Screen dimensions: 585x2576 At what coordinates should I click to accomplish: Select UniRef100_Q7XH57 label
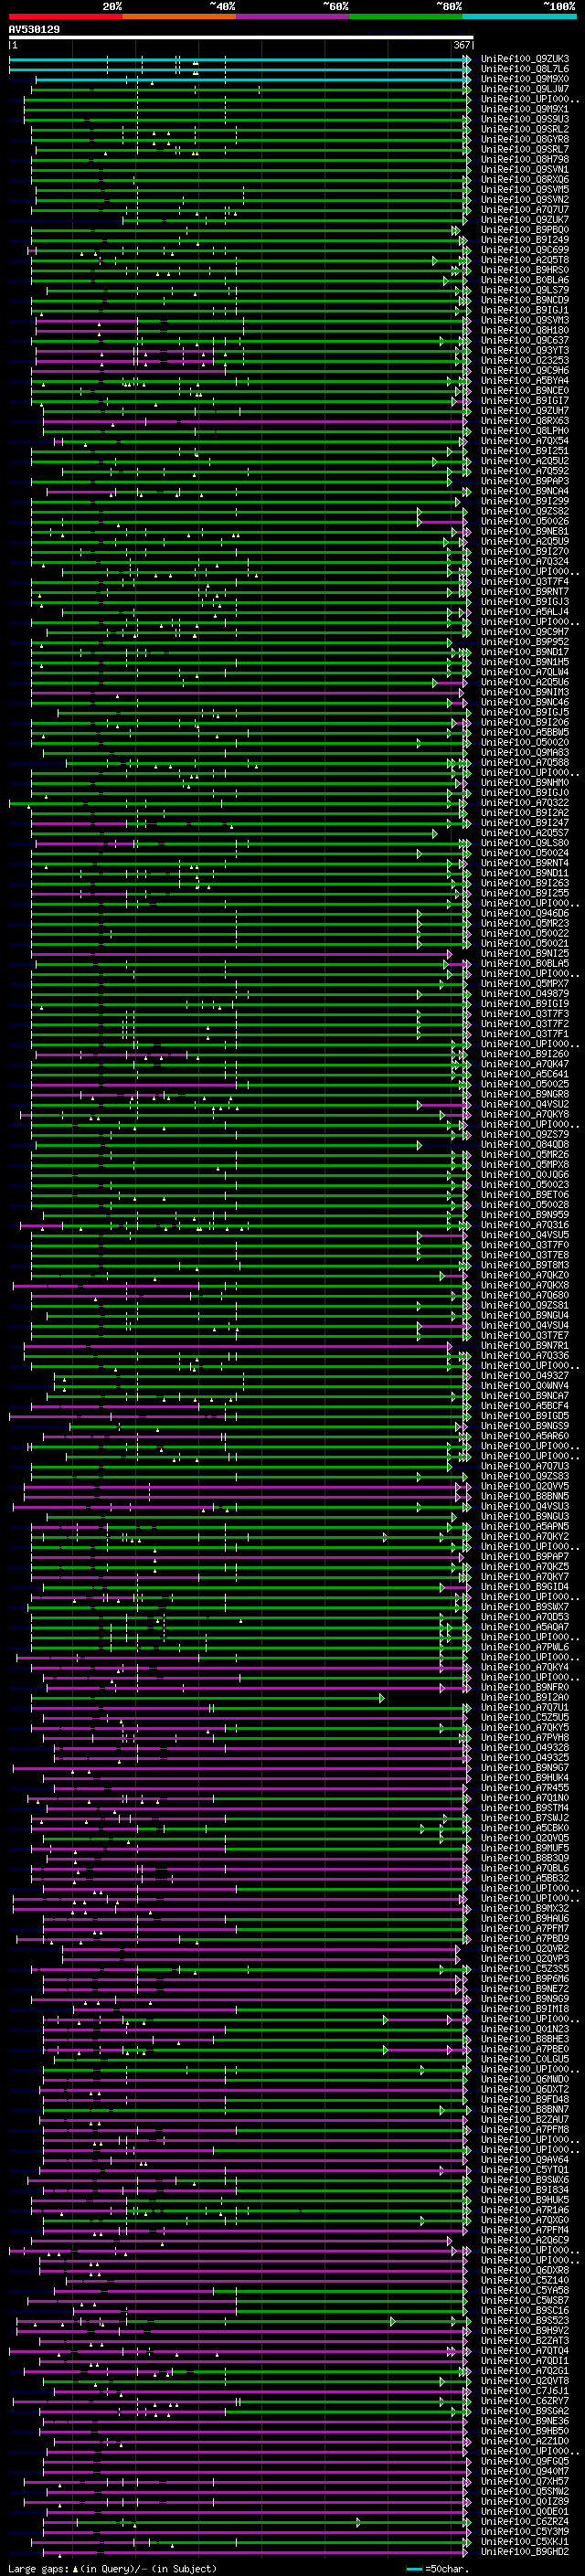click(x=525, y=2481)
